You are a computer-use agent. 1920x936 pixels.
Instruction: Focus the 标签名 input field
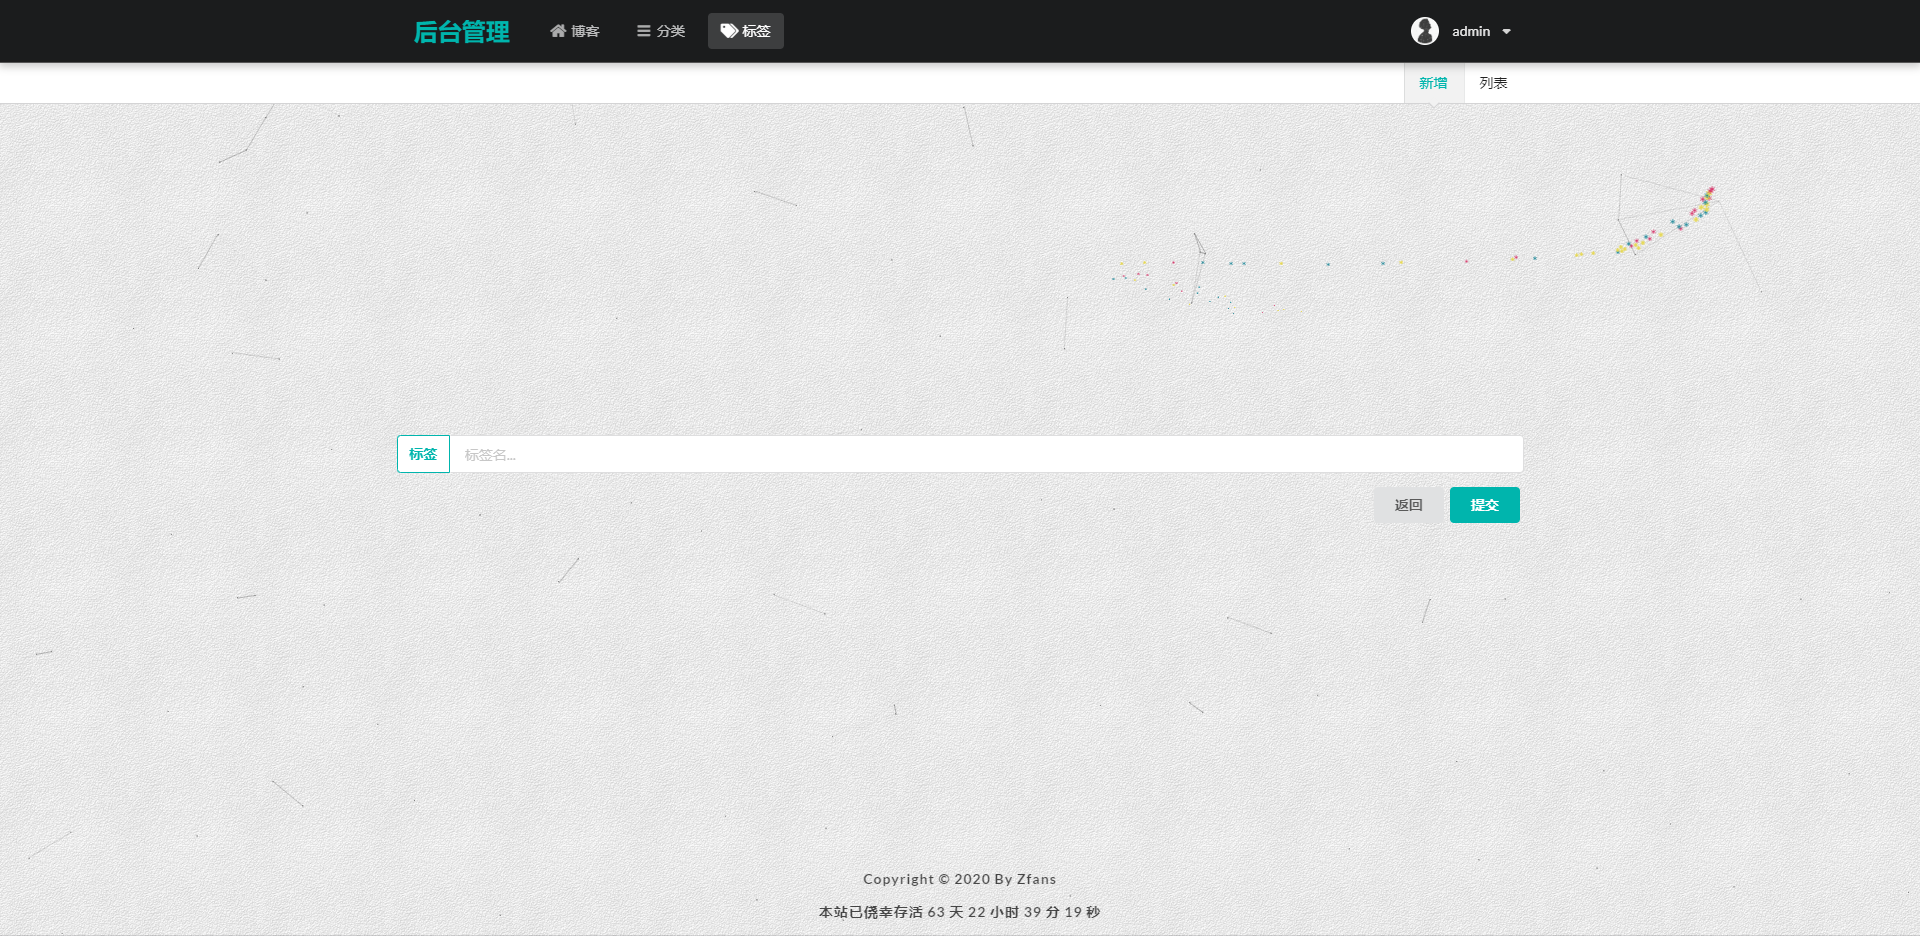point(985,454)
